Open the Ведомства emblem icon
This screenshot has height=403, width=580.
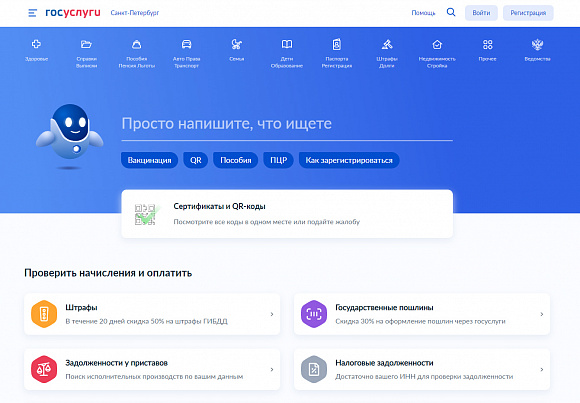click(537, 44)
